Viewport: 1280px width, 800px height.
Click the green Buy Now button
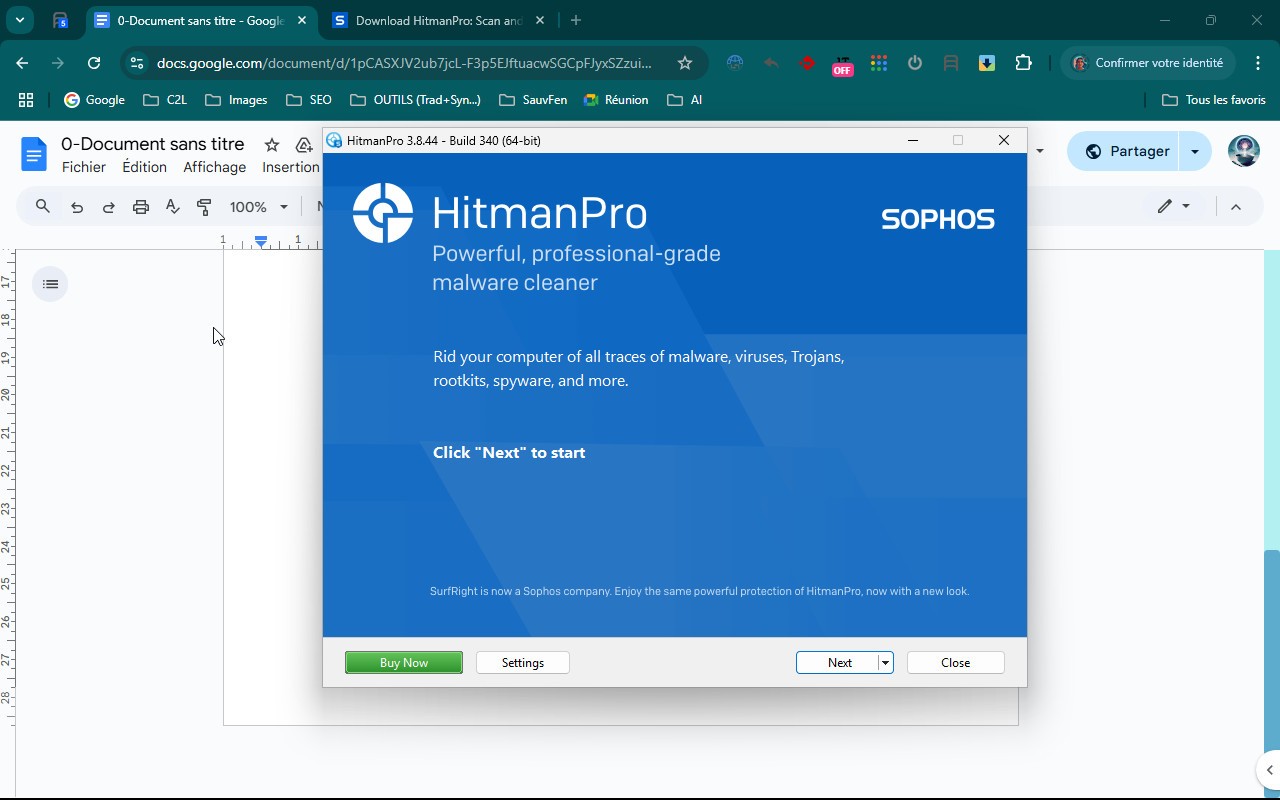click(x=403, y=662)
